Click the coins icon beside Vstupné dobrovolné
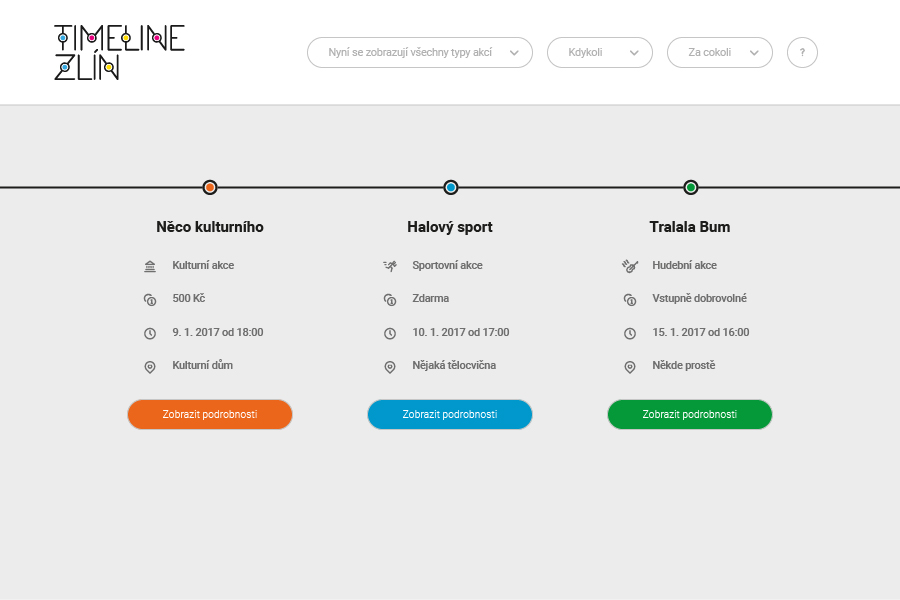900x600 pixels. point(630,299)
